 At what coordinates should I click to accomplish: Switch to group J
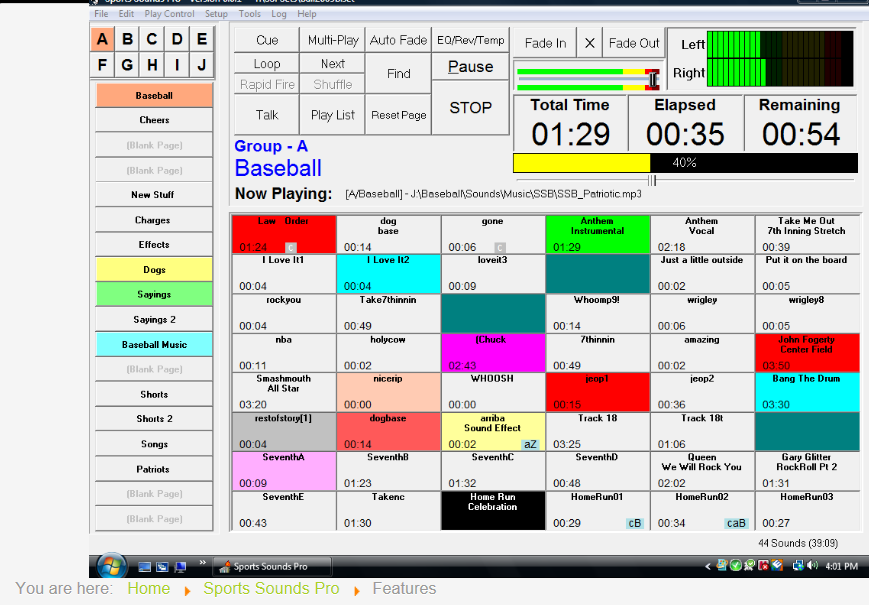pyautogui.click(x=202, y=65)
